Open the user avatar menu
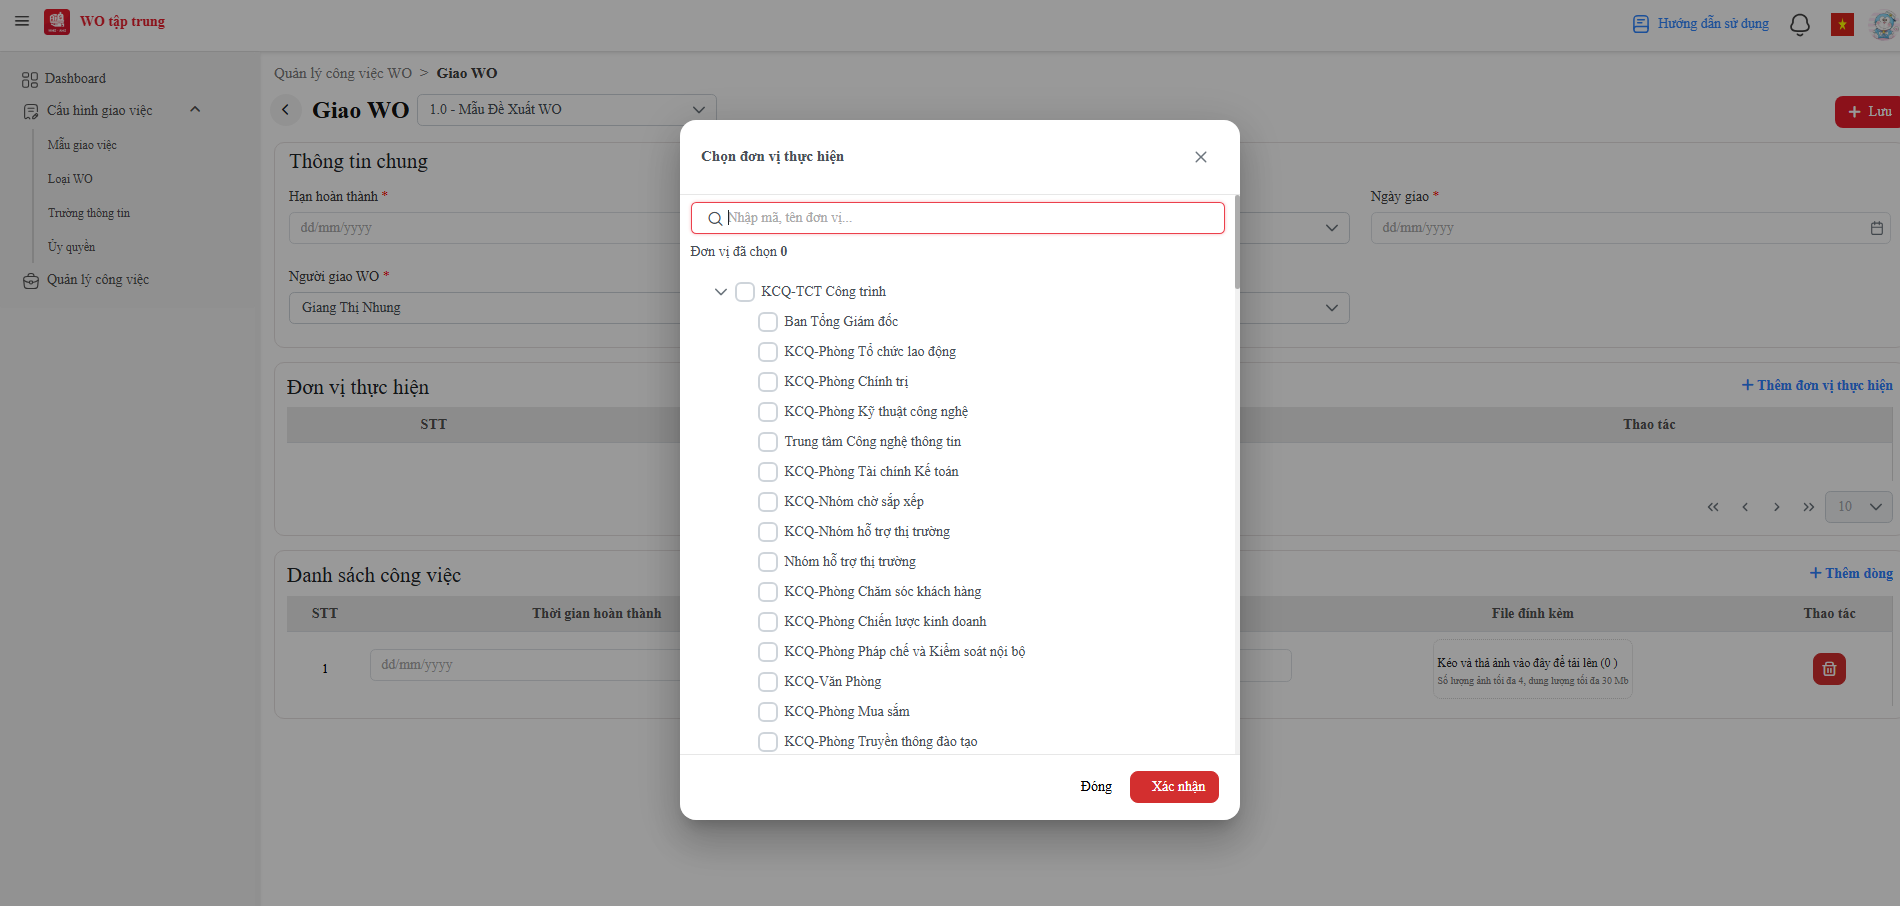This screenshot has height=906, width=1900. pyautogui.click(x=1884, y=24)
